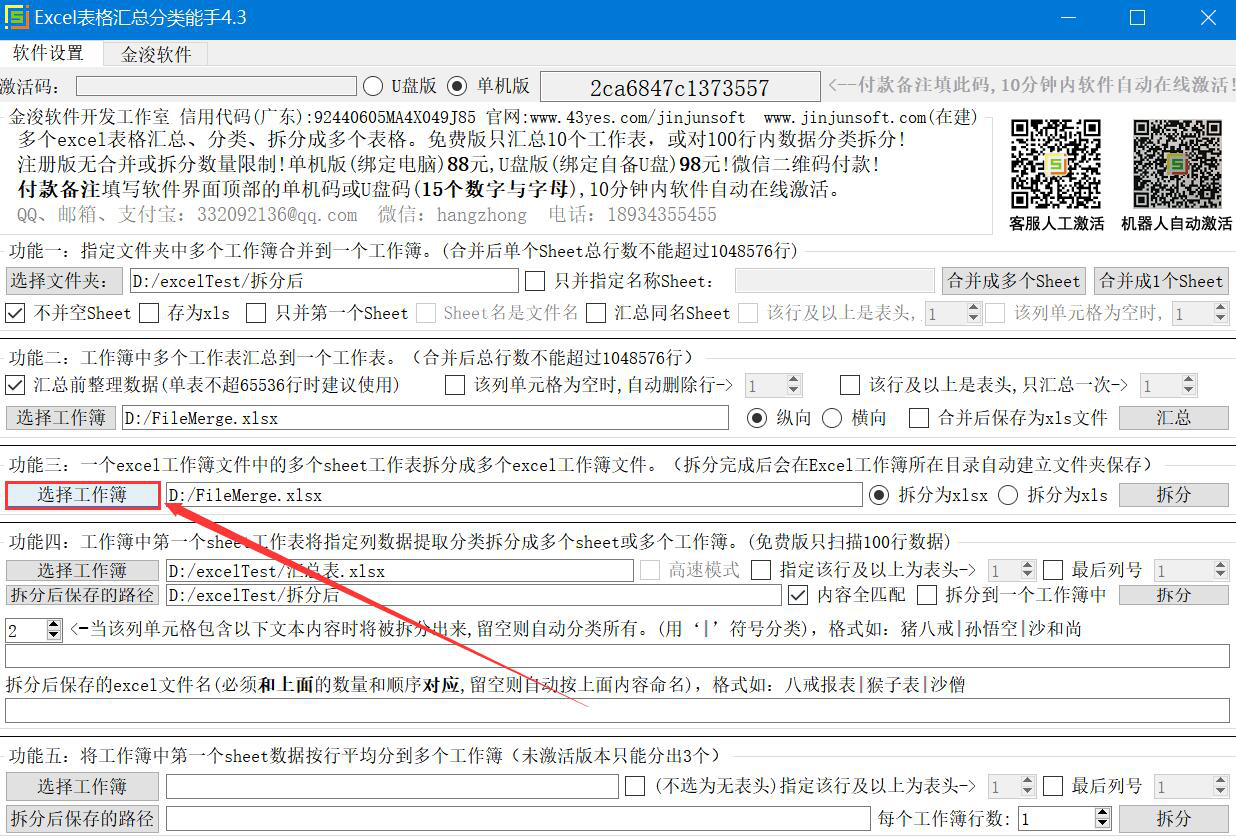Click the 只汇总一次 row number spinner

point(1168,385)
